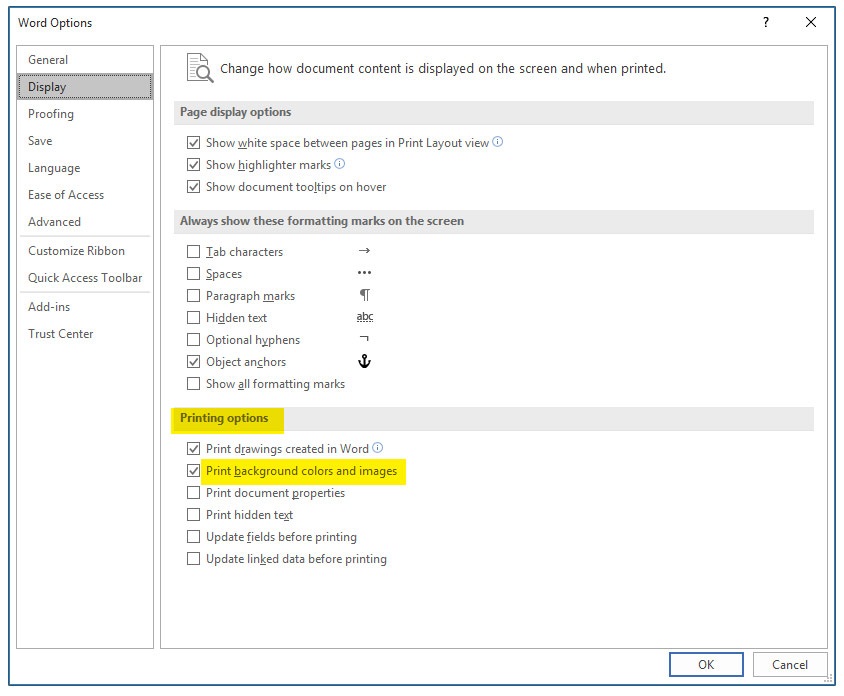The width and height of the screenshot is (844, 696).
Task: Uncheck Print background colors and images
Action: [x=194, y=471]
